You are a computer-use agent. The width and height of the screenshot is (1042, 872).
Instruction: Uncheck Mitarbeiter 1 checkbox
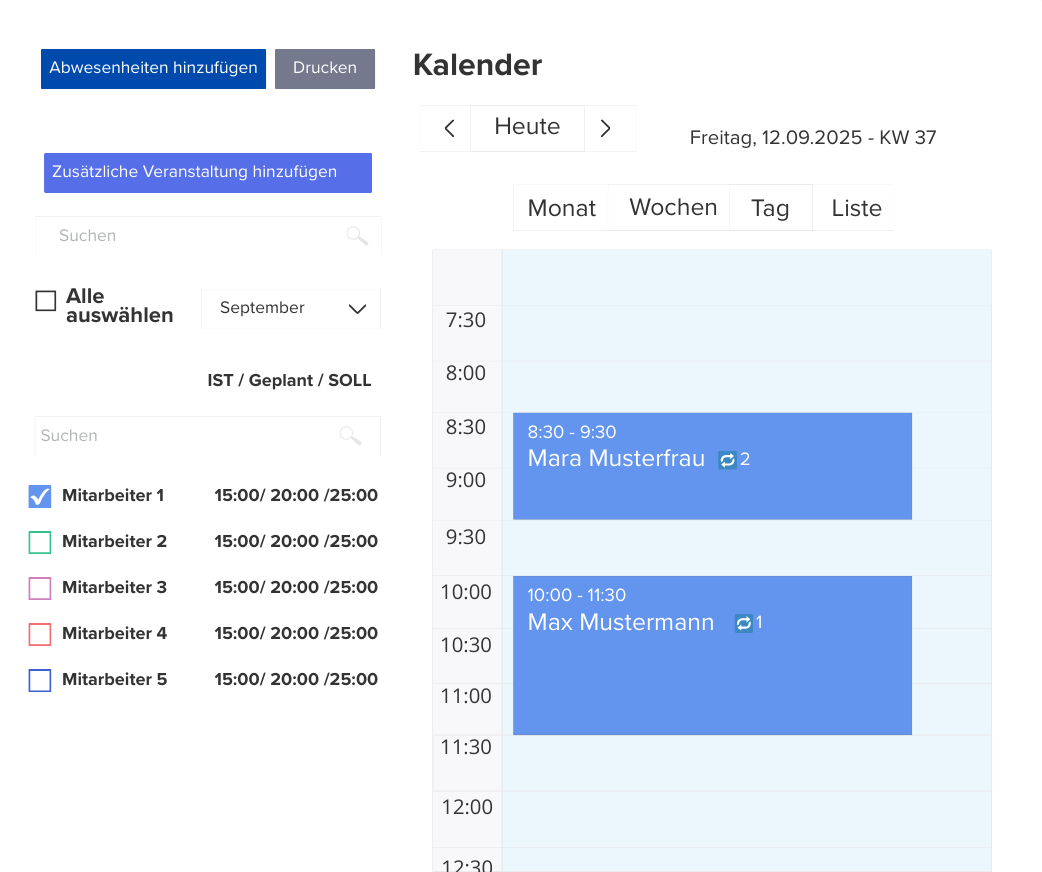[x=40, y=496]
